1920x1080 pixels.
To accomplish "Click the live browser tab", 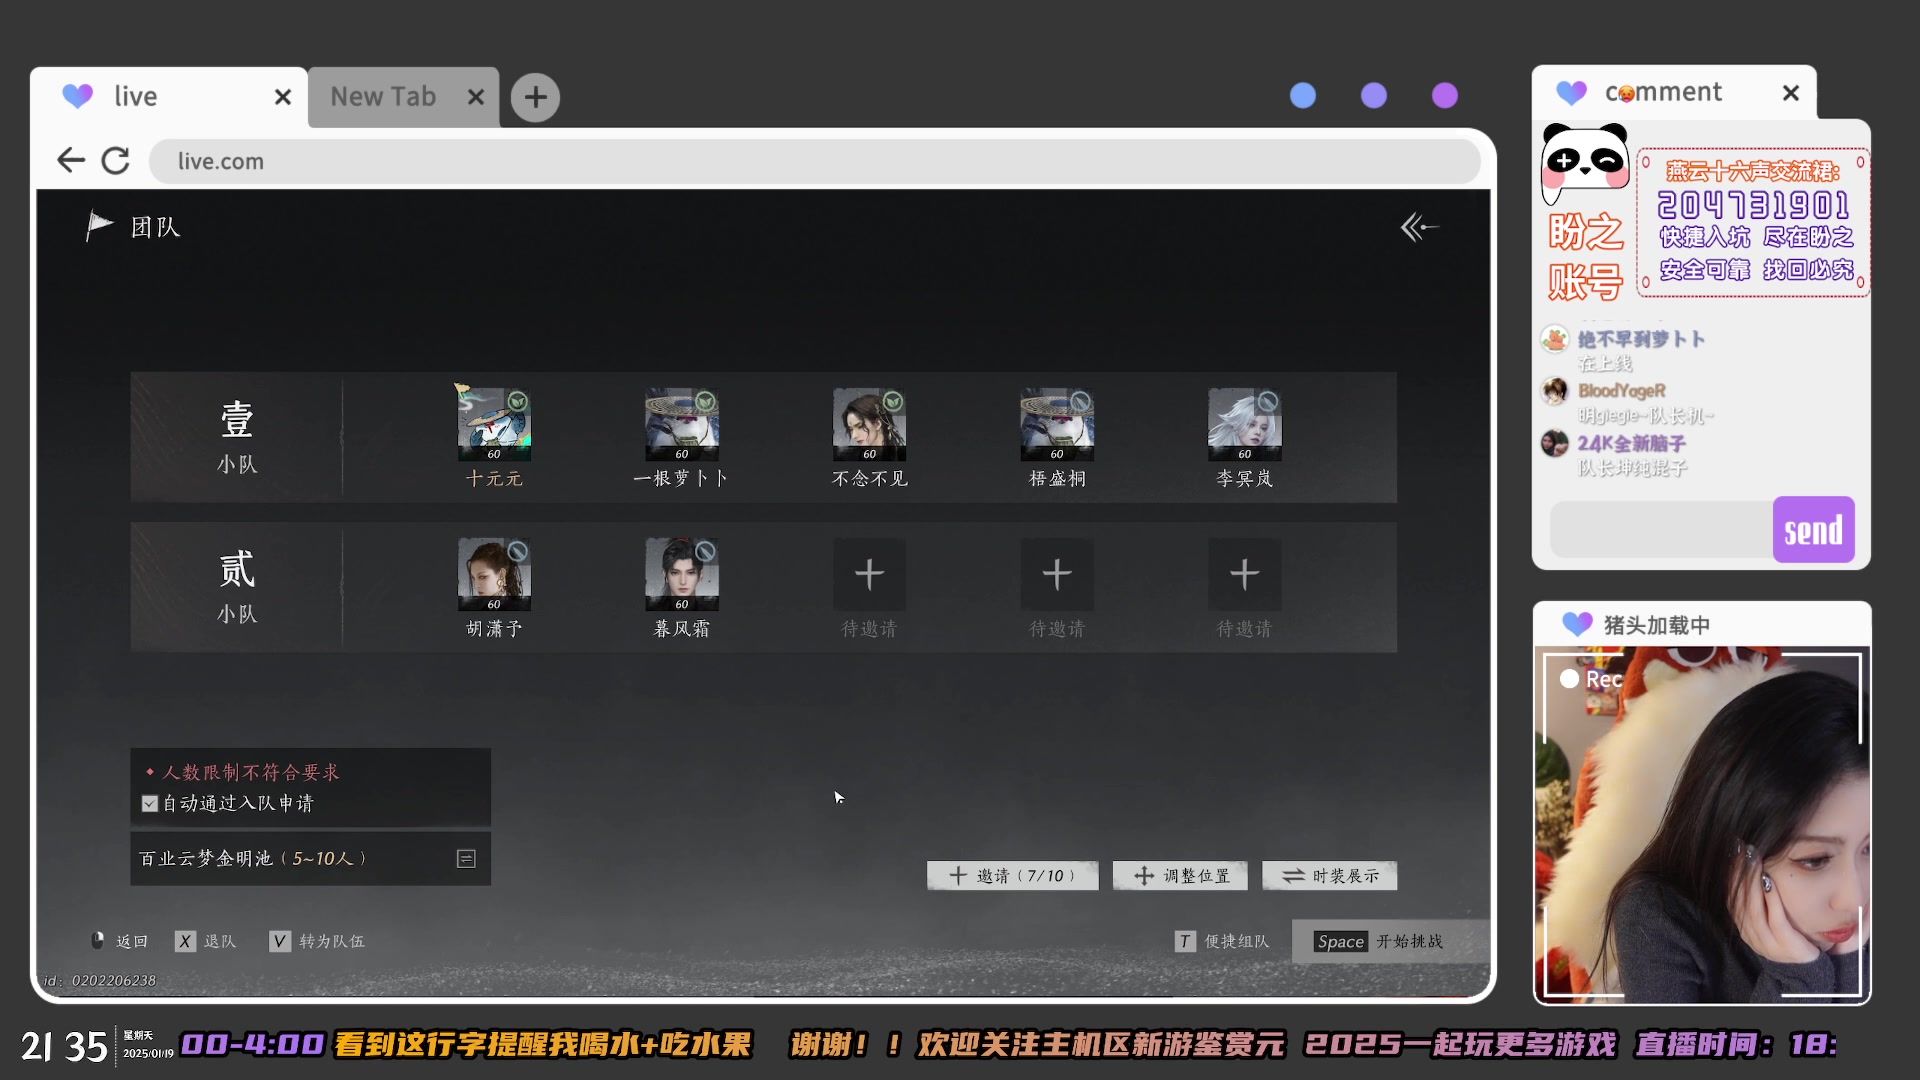I will pos(136,97).
